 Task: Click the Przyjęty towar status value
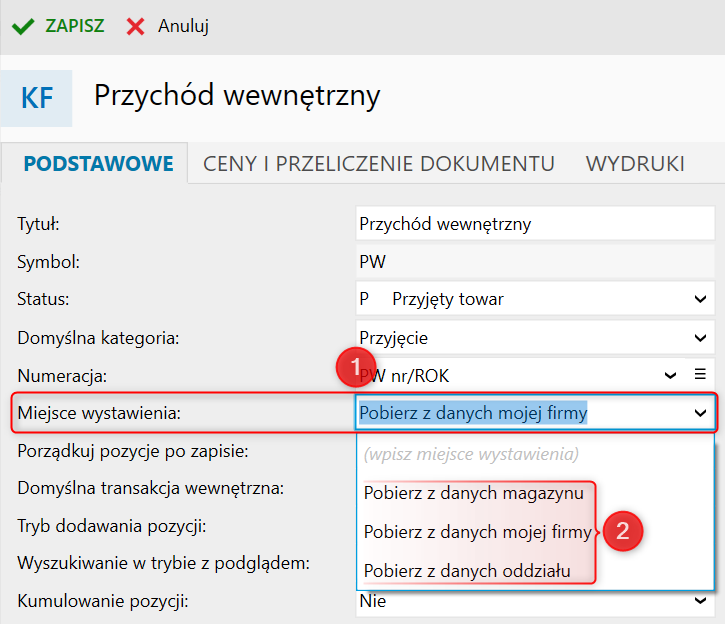[448, 299]
